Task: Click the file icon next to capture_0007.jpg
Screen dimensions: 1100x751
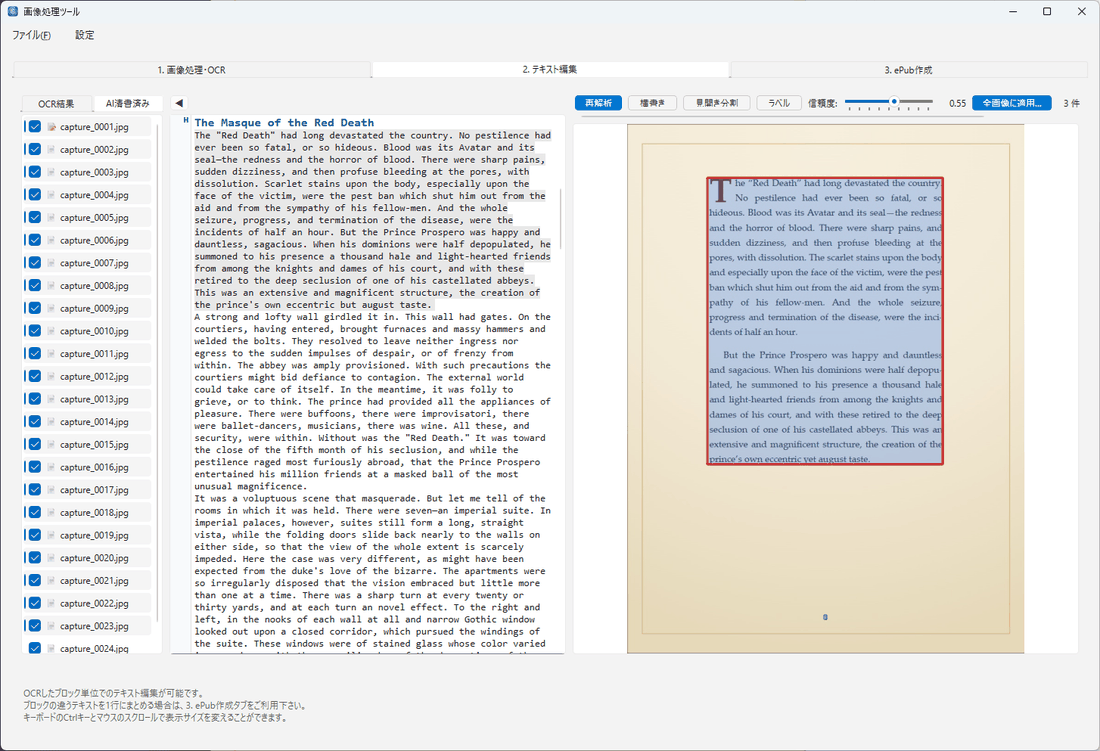Action: pos(51,263)
